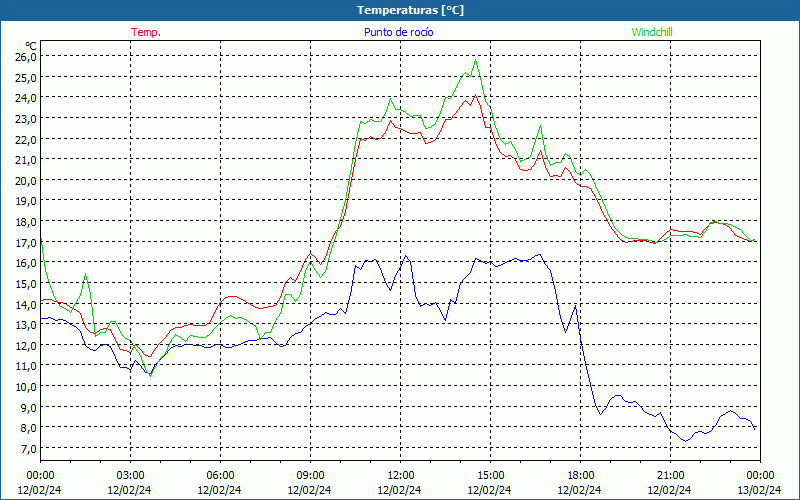Select the 20,0 y-axis value

[25, 180]
